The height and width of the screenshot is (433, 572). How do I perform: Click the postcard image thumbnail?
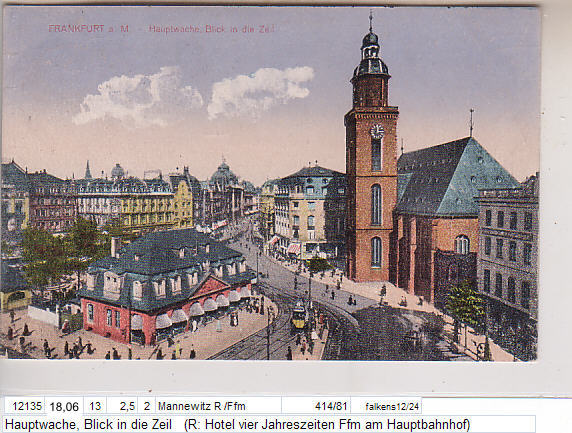coord(270,183)
